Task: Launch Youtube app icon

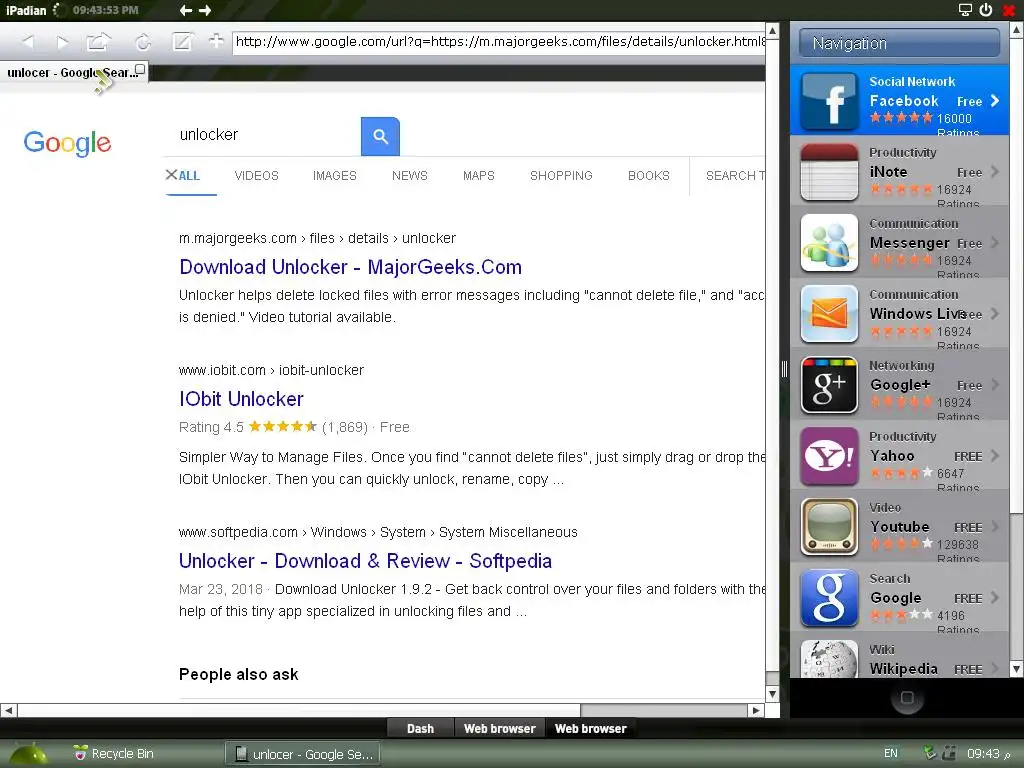Action: pos(829,527)
